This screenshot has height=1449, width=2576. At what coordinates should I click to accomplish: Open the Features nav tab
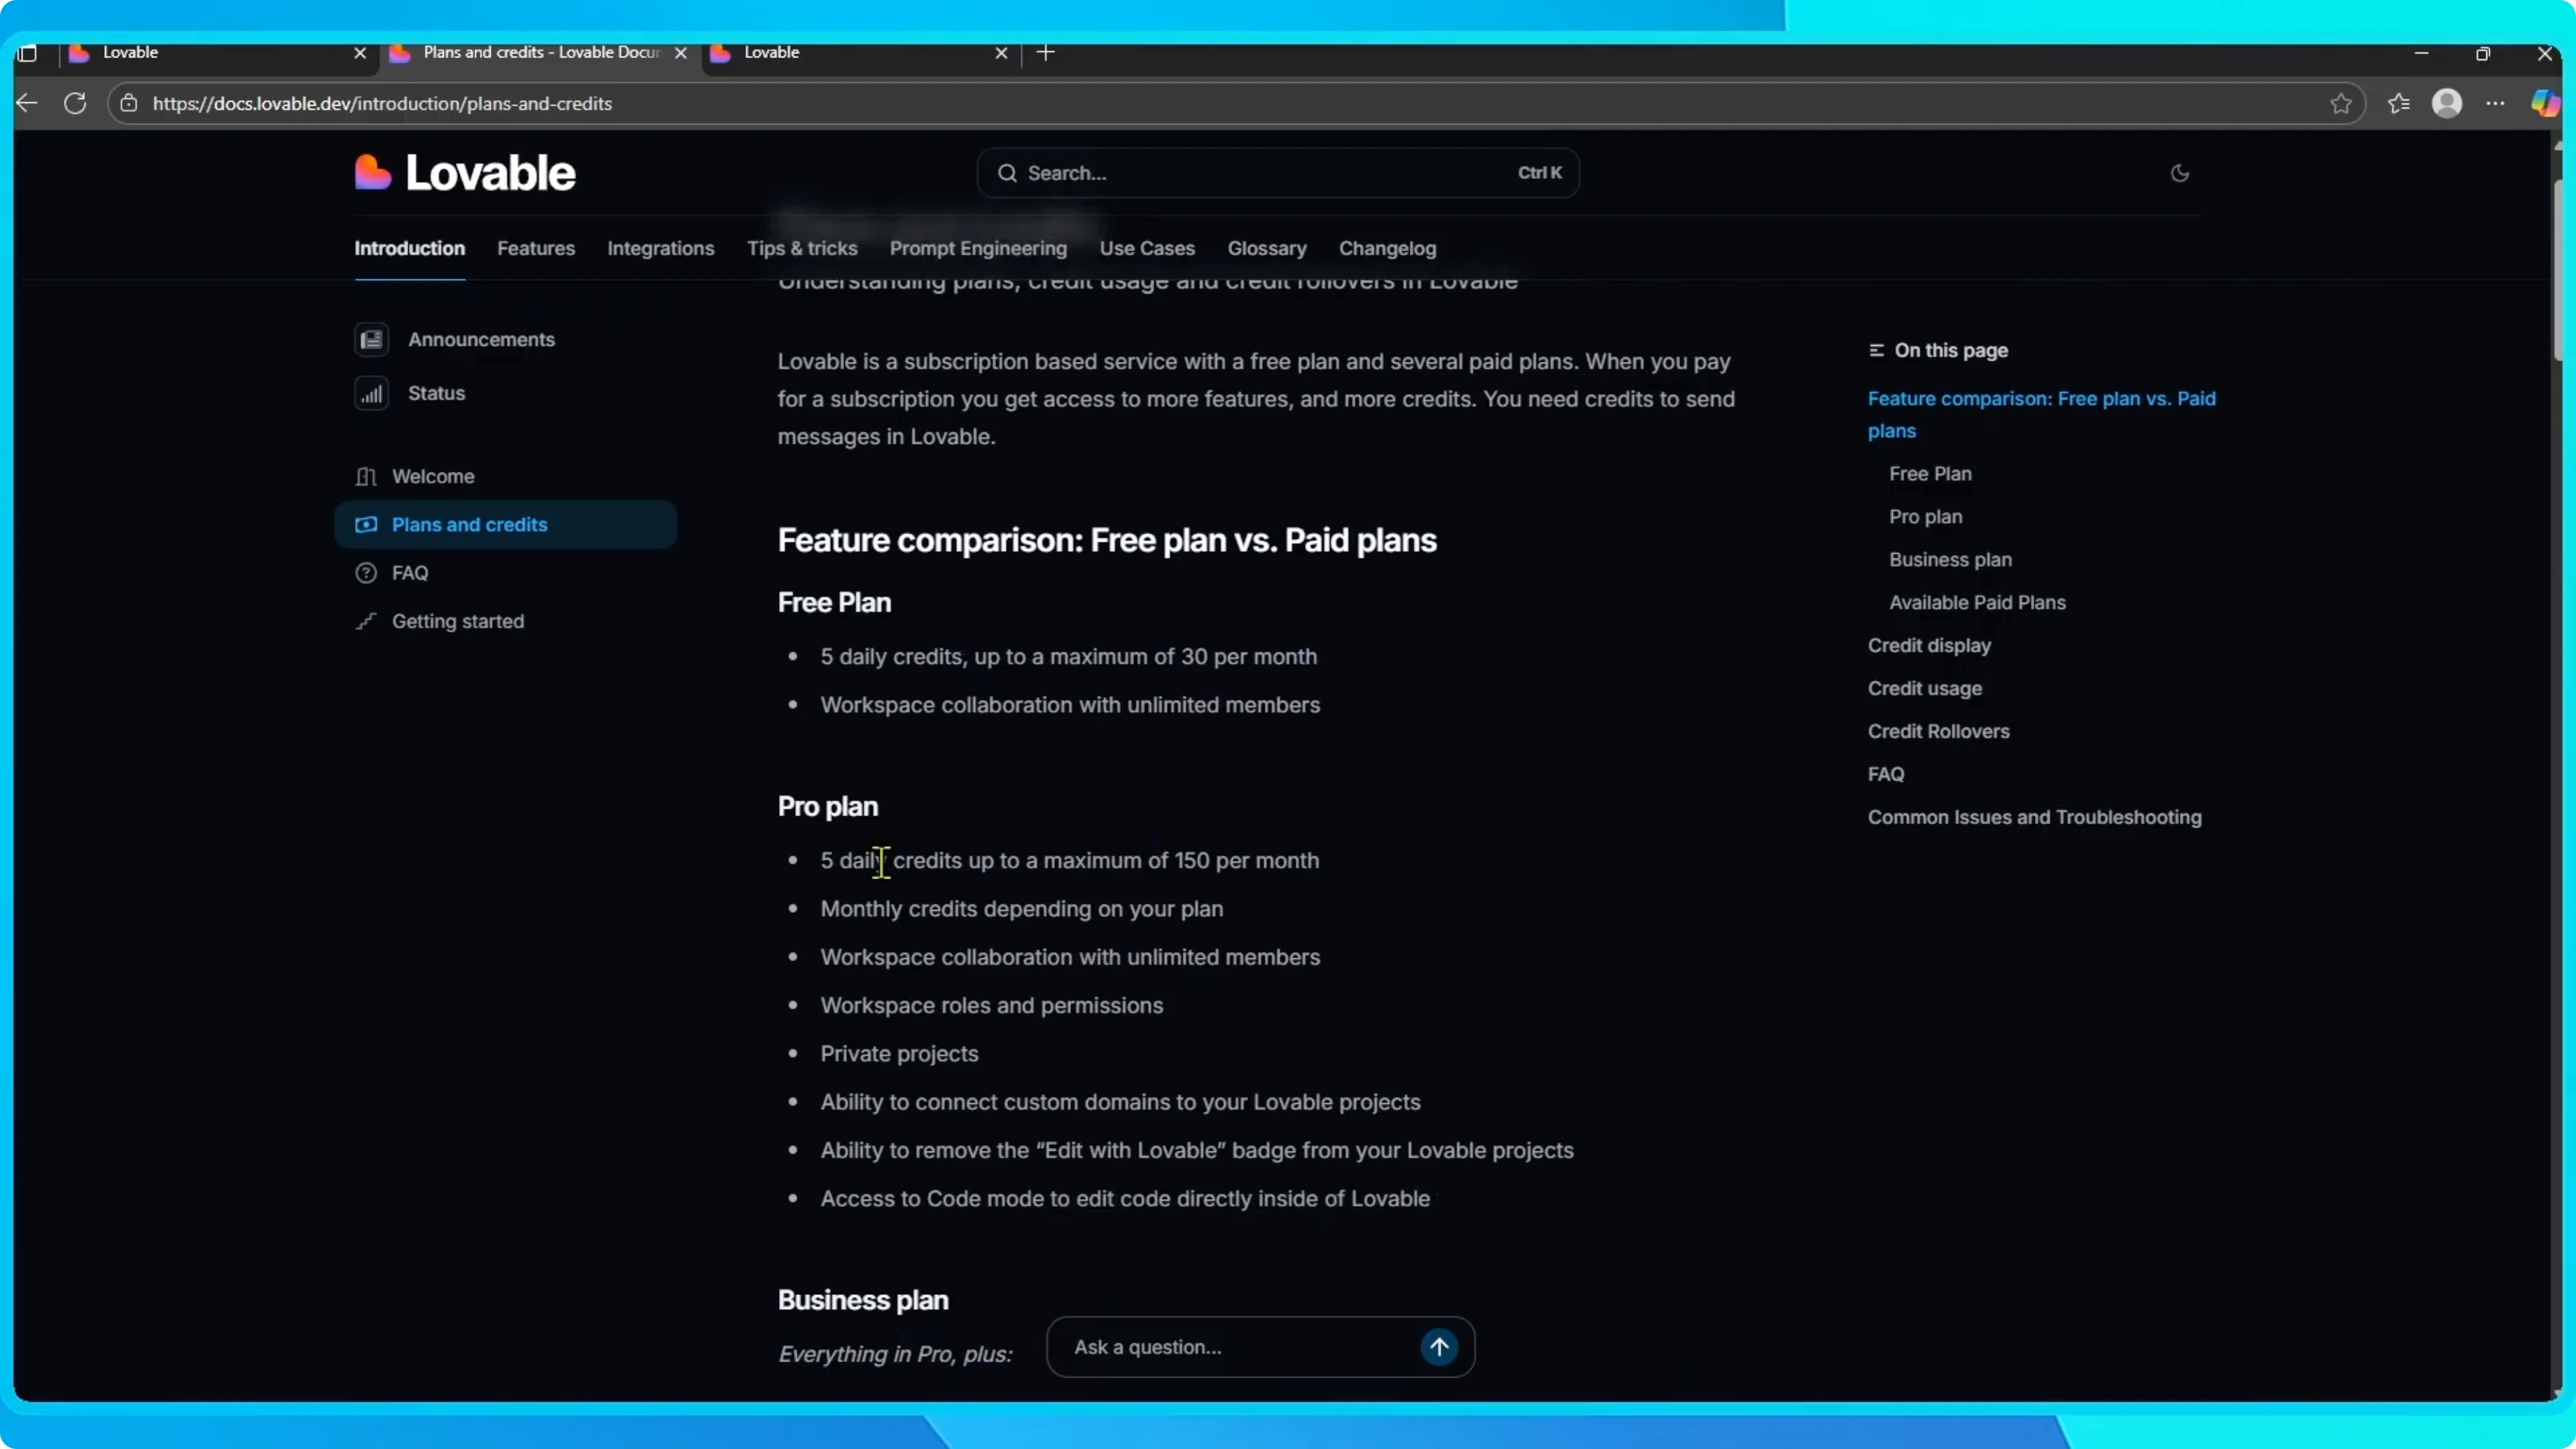point(536,248)
